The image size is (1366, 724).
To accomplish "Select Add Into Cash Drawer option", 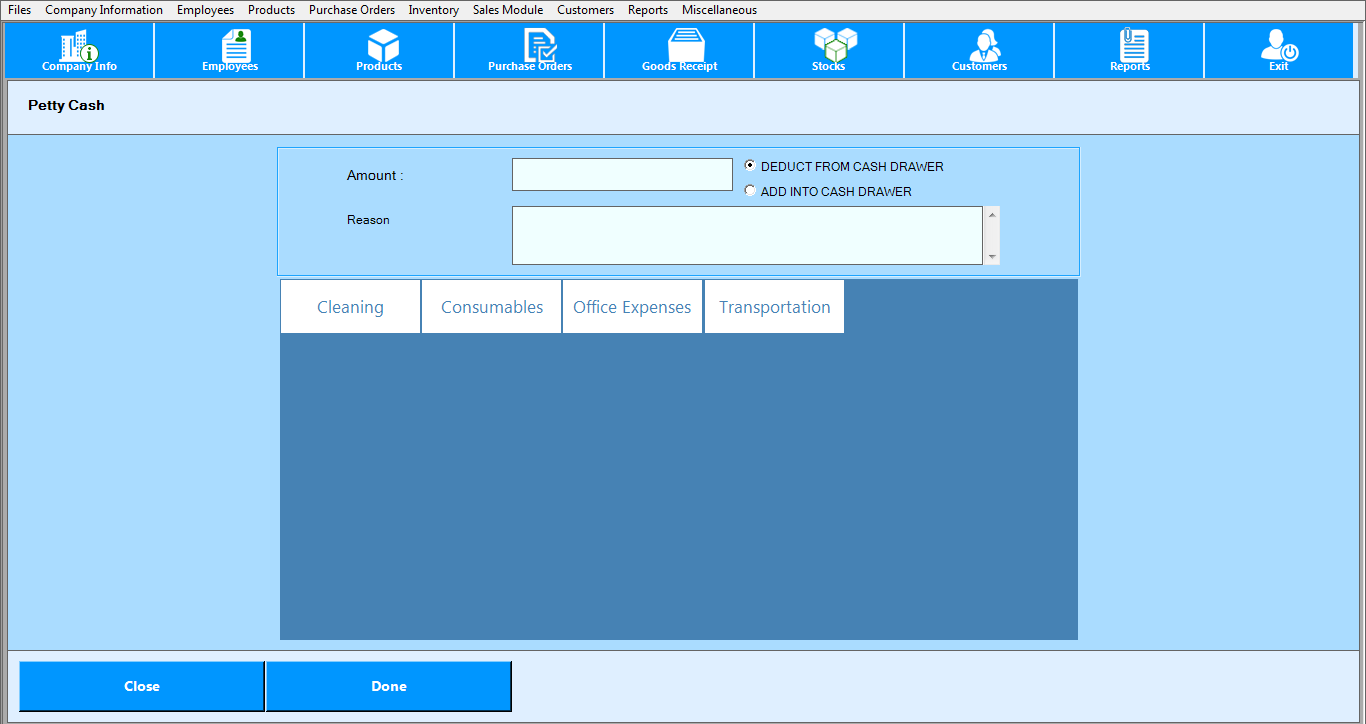I will [x=751, y=191].
